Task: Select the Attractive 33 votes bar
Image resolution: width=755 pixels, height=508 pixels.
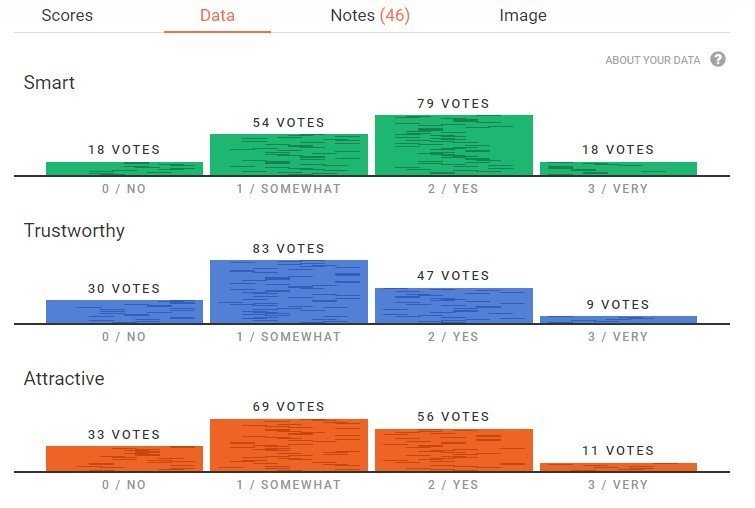Action: pyautogui.click(x=124, y=458)
